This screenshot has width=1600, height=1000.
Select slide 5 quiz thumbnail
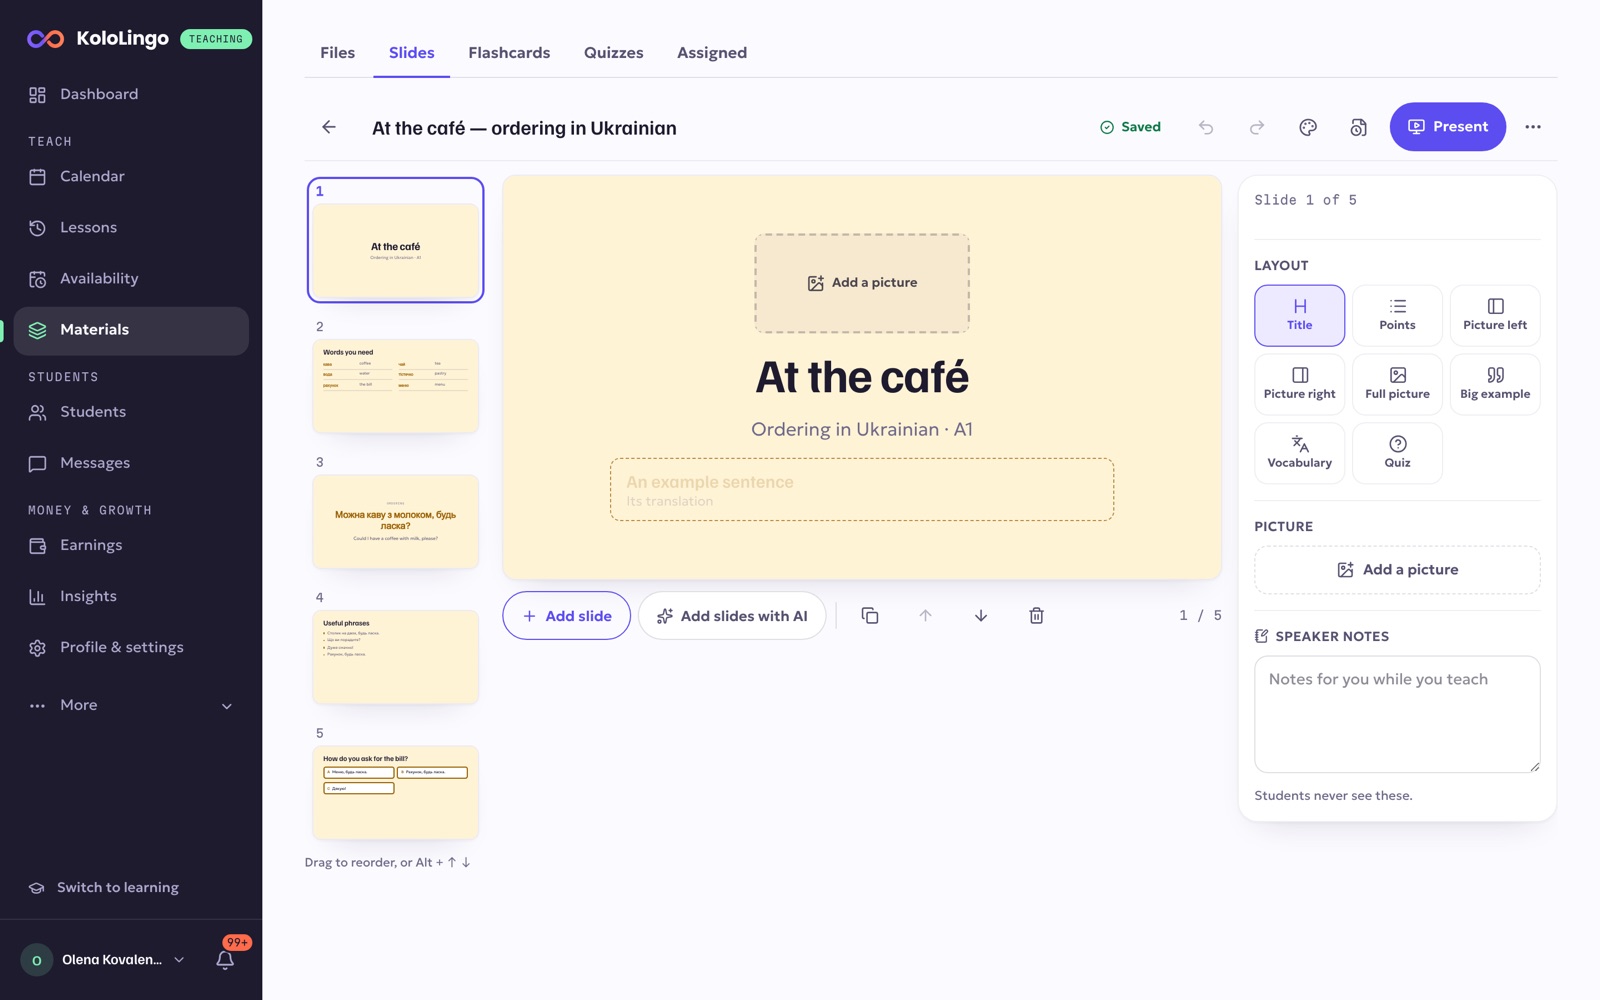click(x=396, y=793)
